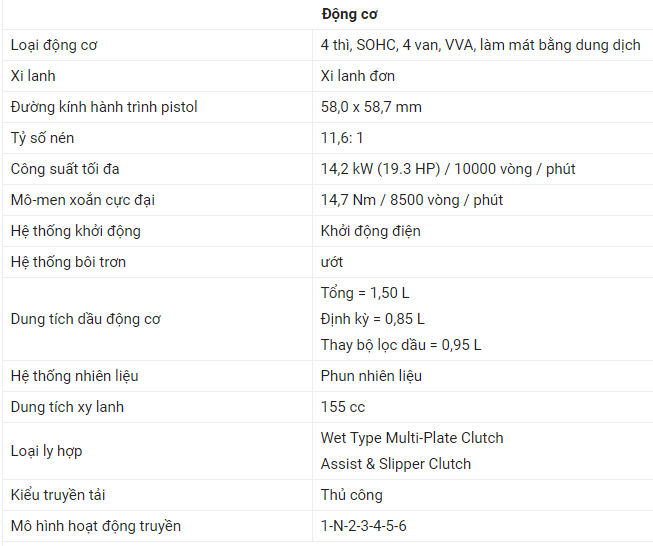
Task: Select the '58,0 x 58,7 mm' value
Action: point(371,107)
